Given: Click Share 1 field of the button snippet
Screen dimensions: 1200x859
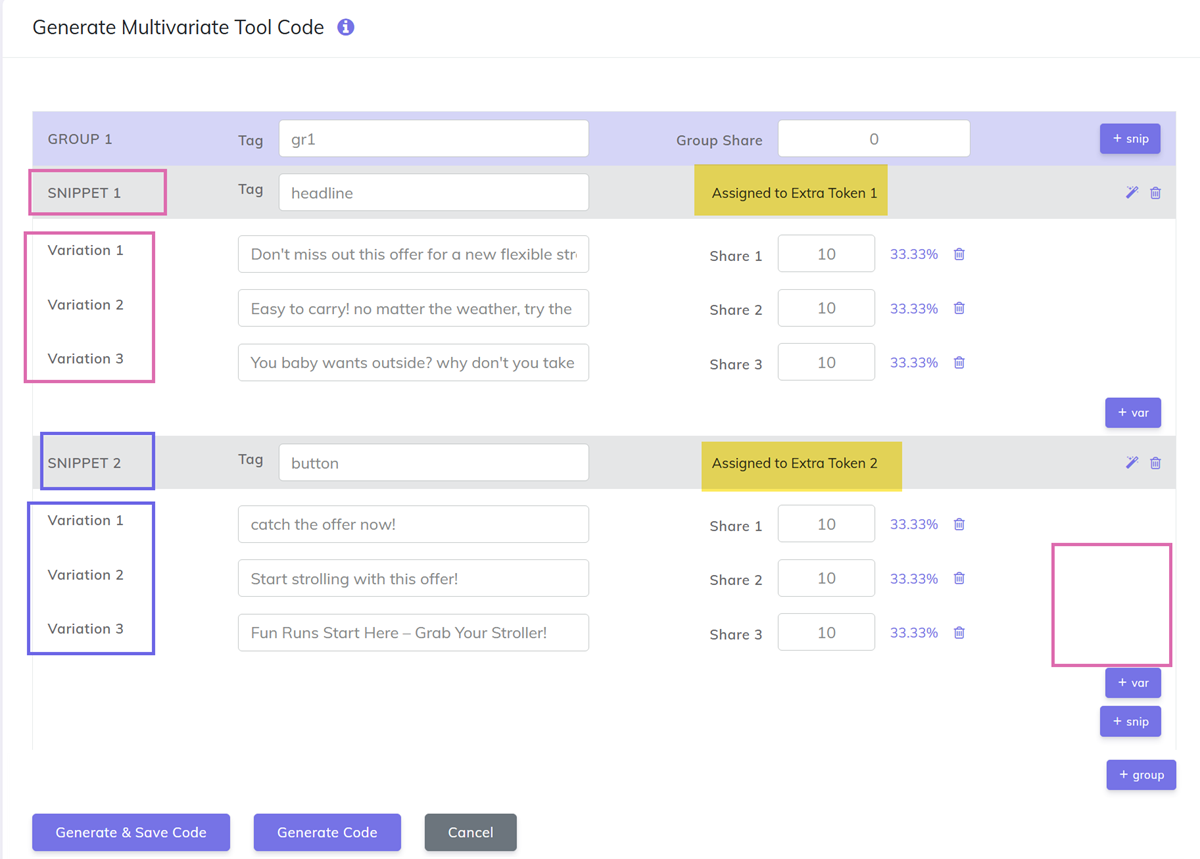Looking at the screenshot, I should click(x=826, y=523).
